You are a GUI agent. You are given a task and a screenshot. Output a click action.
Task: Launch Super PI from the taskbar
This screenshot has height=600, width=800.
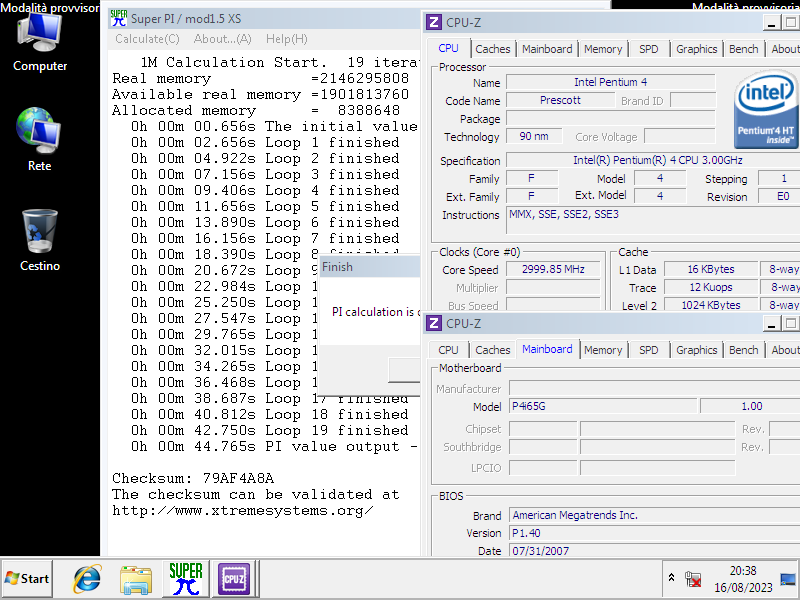186,578
